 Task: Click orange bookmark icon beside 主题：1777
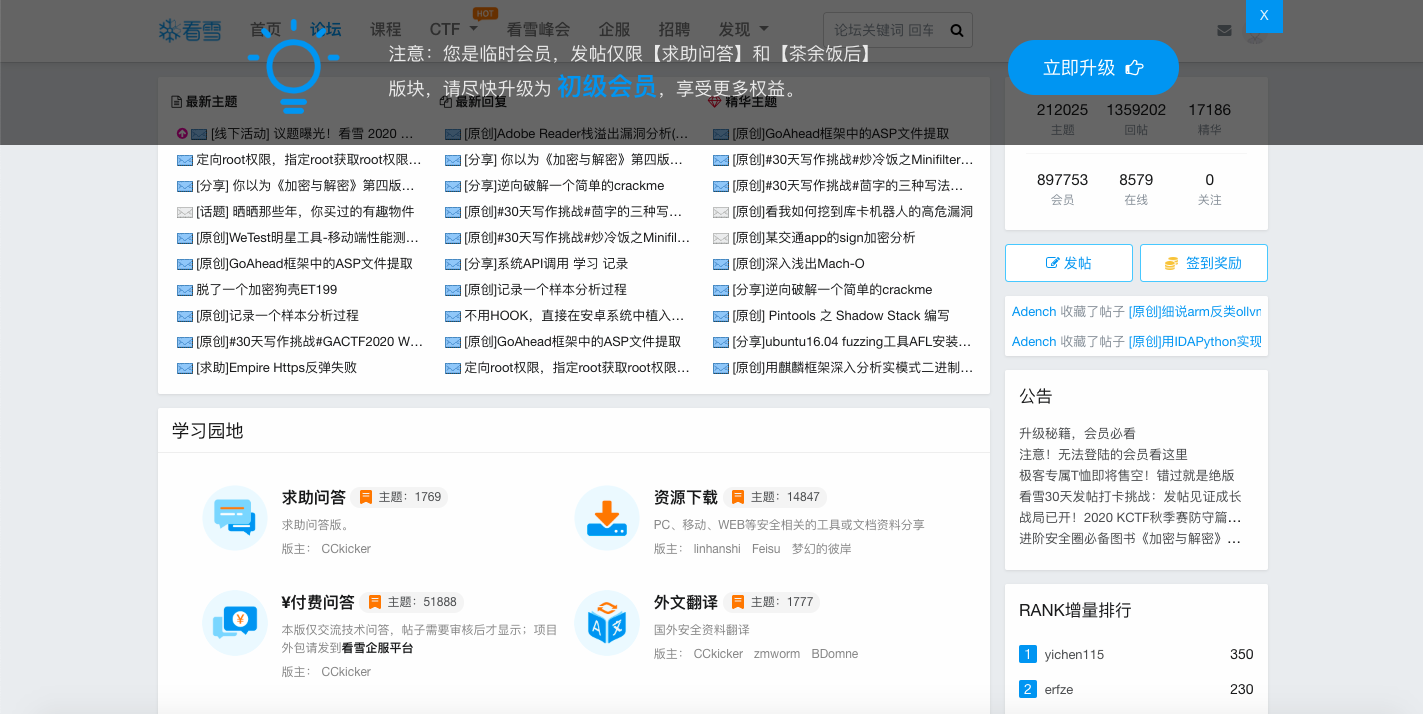(x=738, y=602)
